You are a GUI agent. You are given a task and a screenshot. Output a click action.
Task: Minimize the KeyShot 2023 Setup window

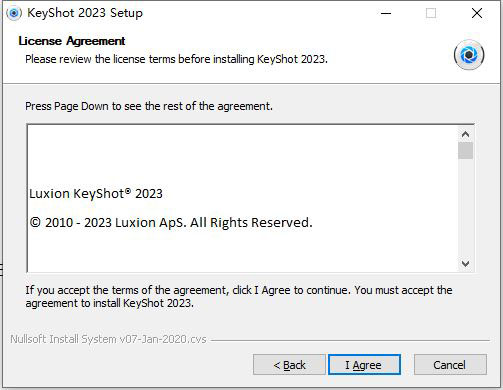pos(386,13)
